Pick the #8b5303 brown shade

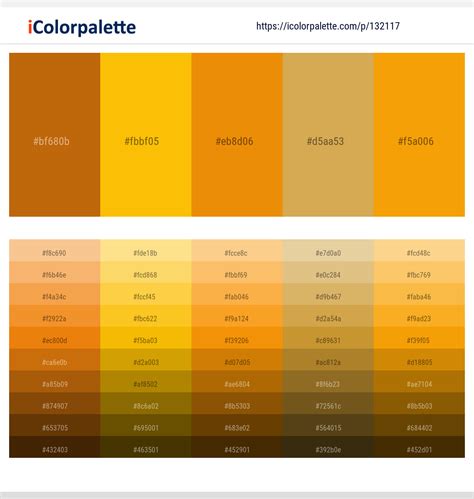click(x=237, y=403)
